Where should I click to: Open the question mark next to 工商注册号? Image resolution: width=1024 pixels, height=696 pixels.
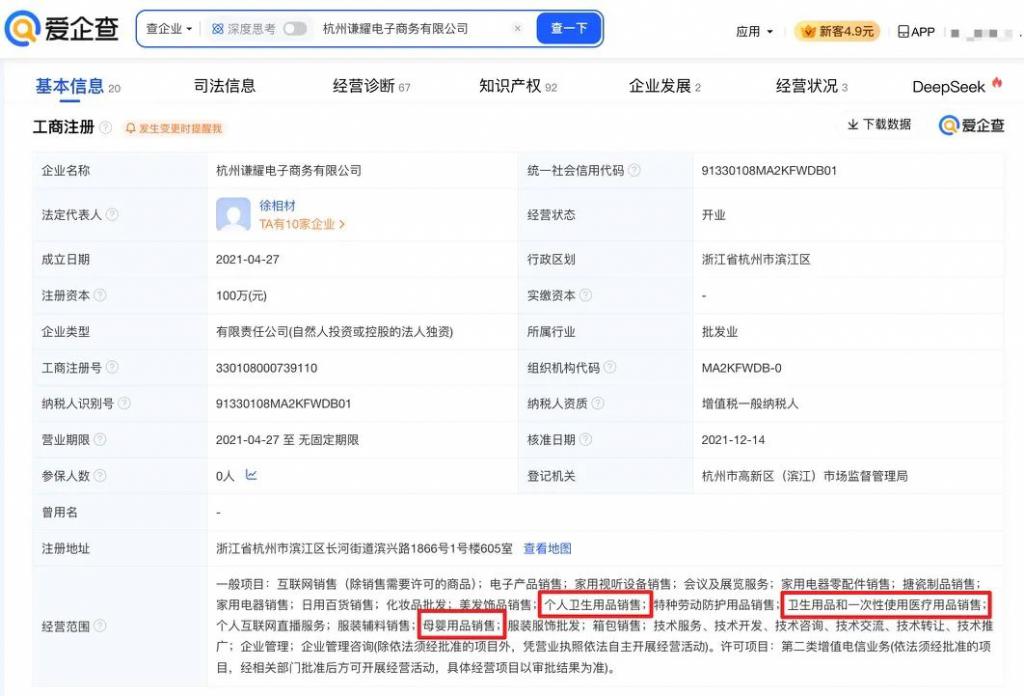[112, 368]
